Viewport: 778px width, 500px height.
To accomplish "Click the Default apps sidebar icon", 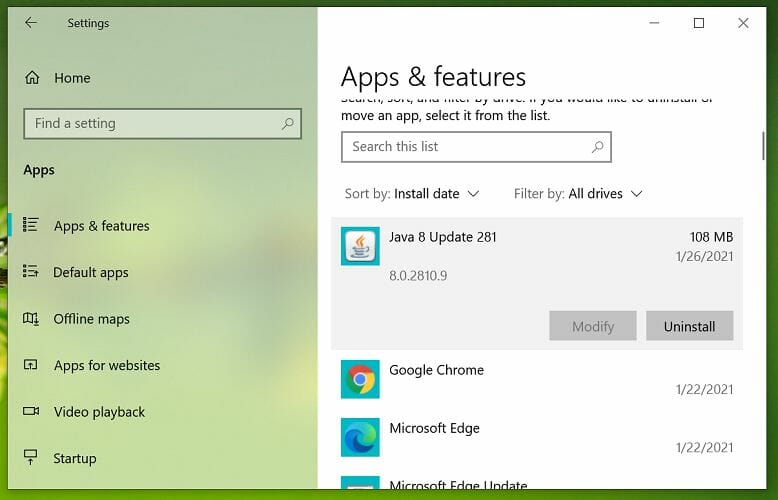I will point(31,271).
